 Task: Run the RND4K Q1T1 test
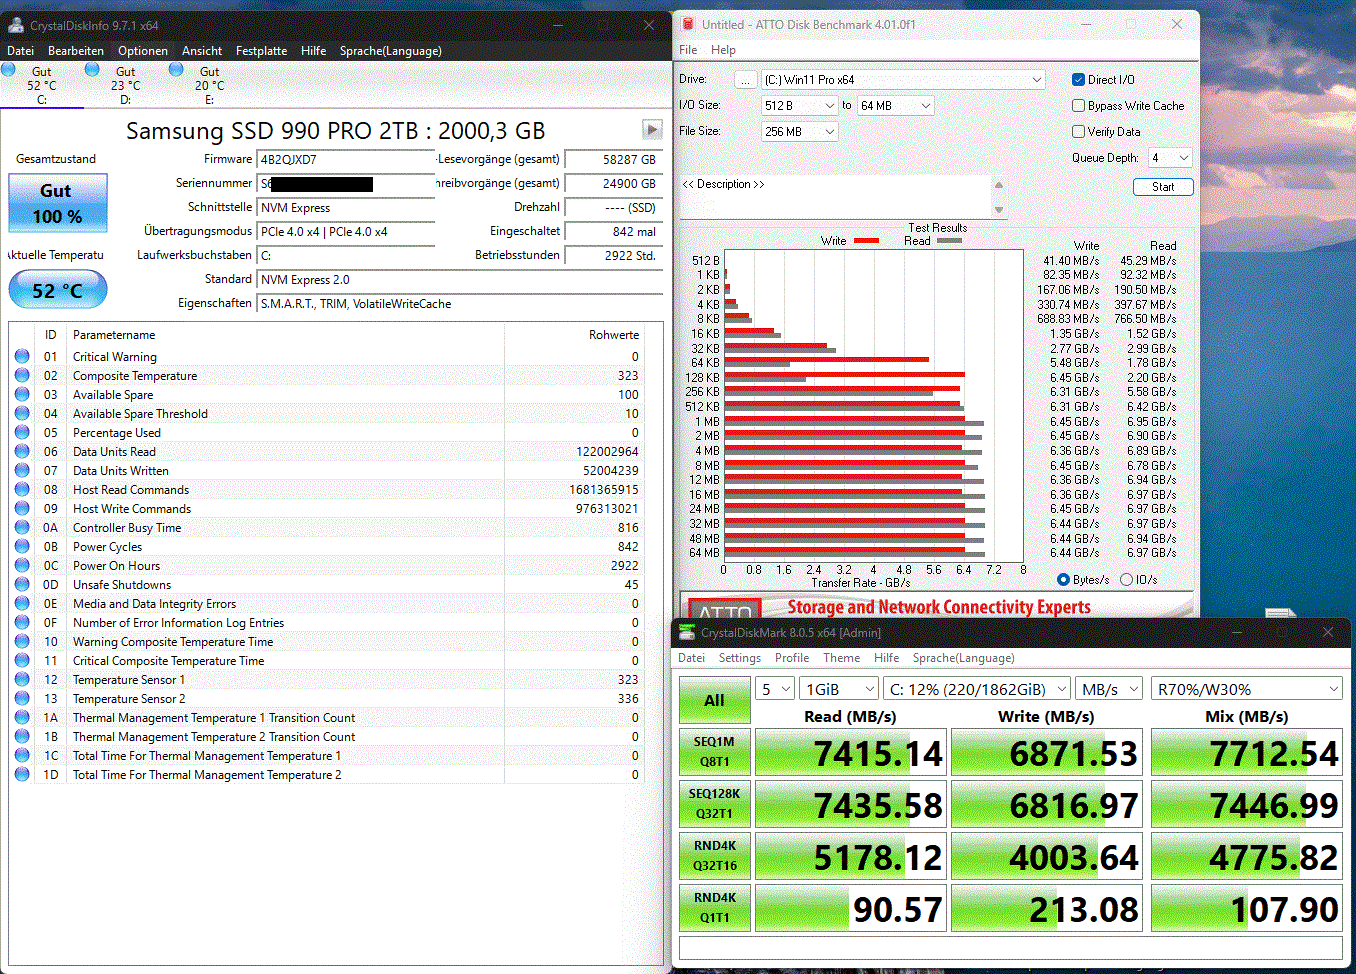tap(714, 907)
